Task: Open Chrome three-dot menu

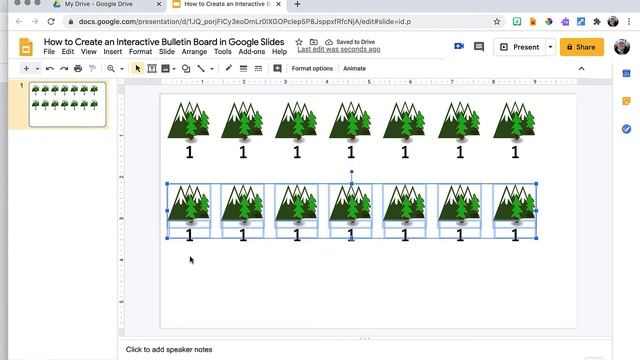Action: pyautogui.click(x=629, y=22)
